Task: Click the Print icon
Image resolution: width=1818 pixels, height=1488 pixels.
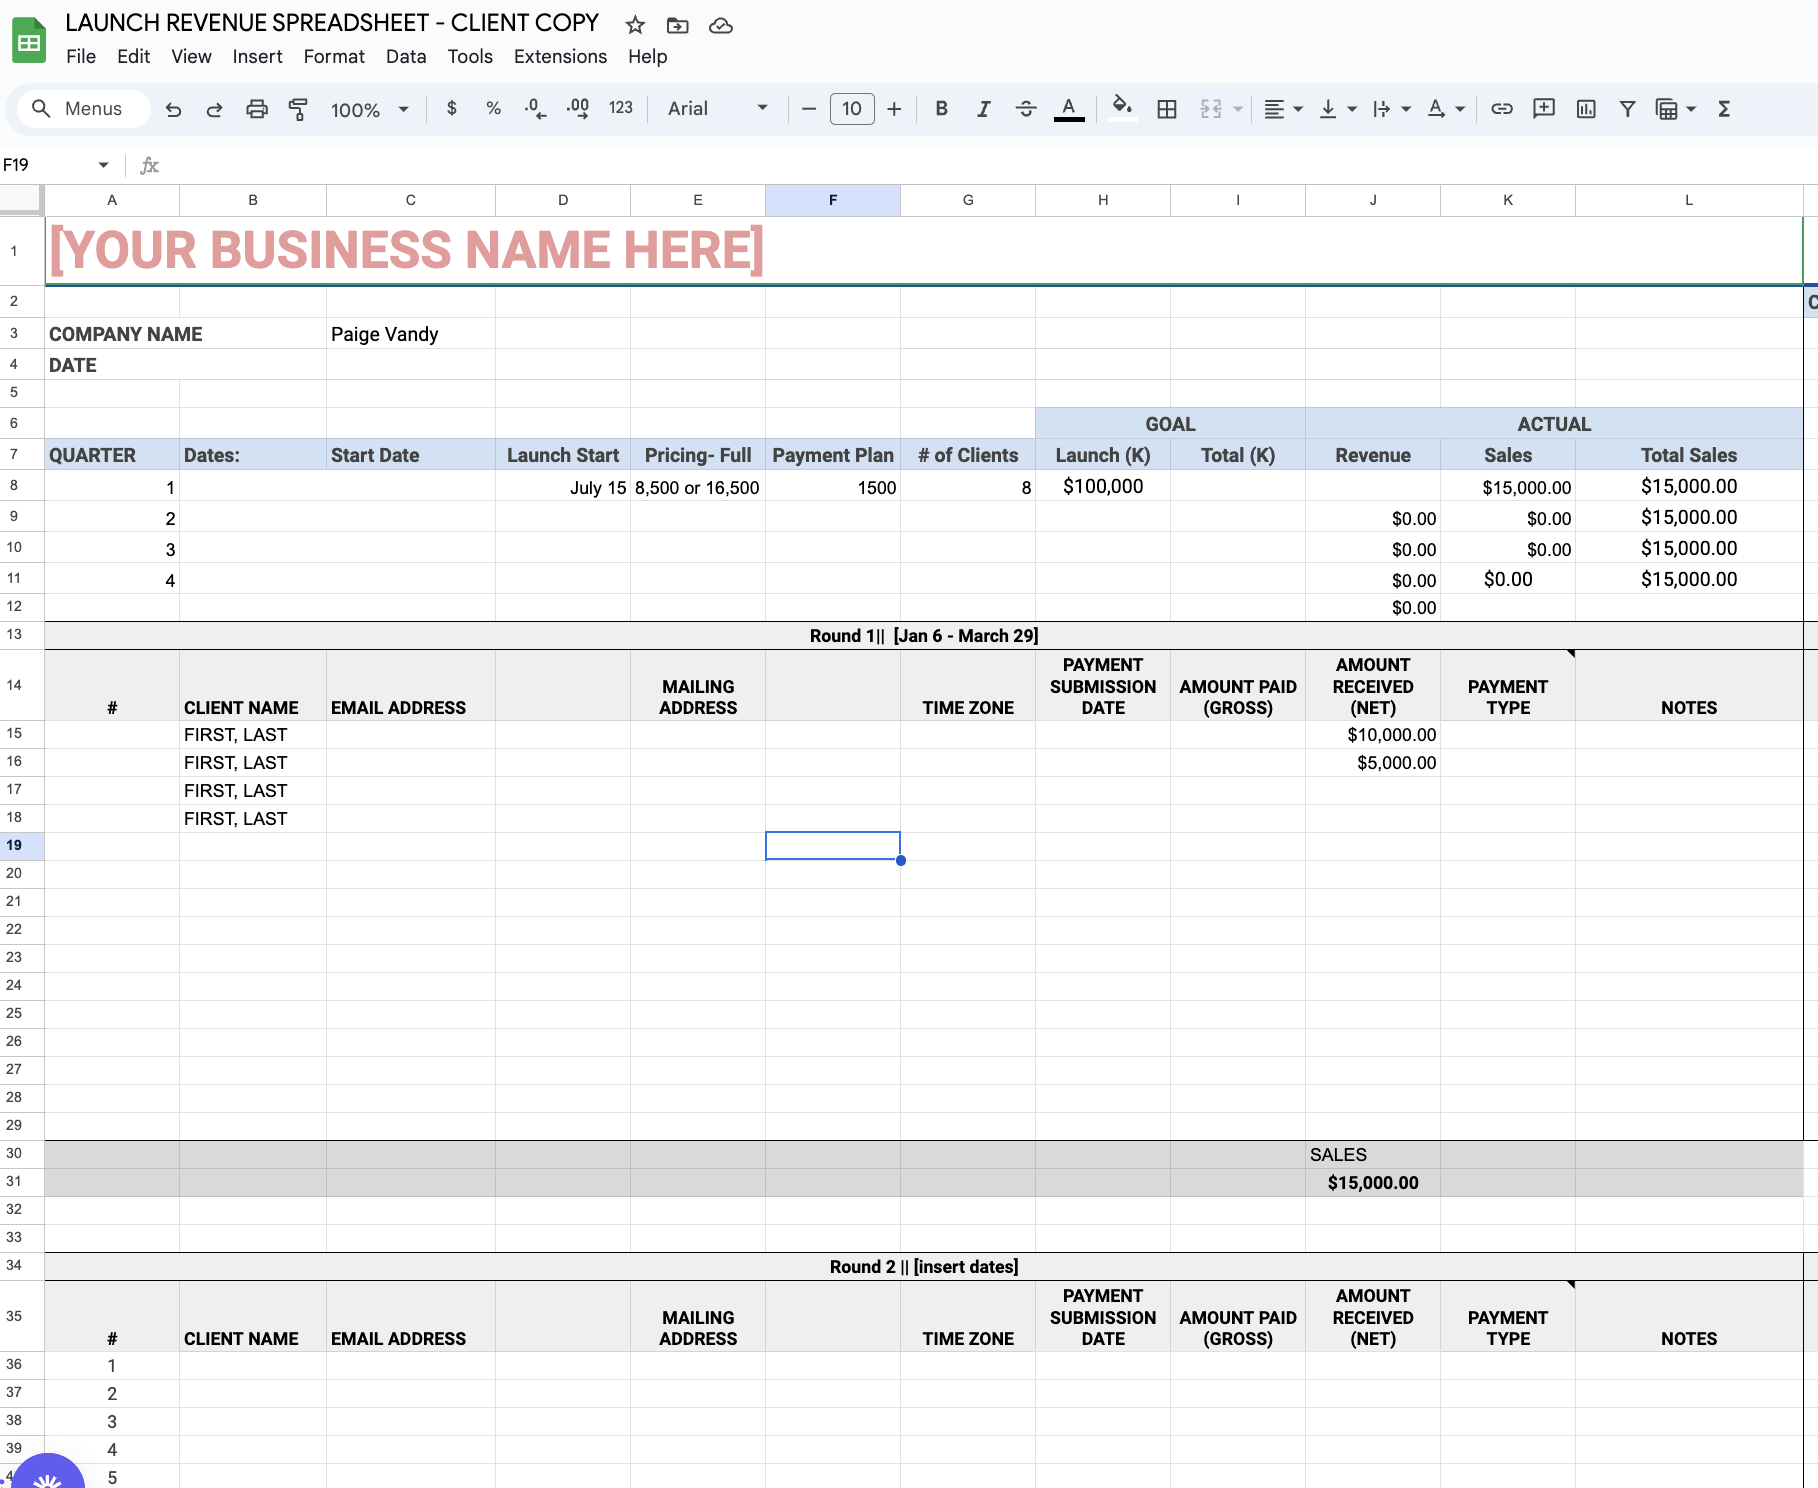Action: click(x=257, y=109)
